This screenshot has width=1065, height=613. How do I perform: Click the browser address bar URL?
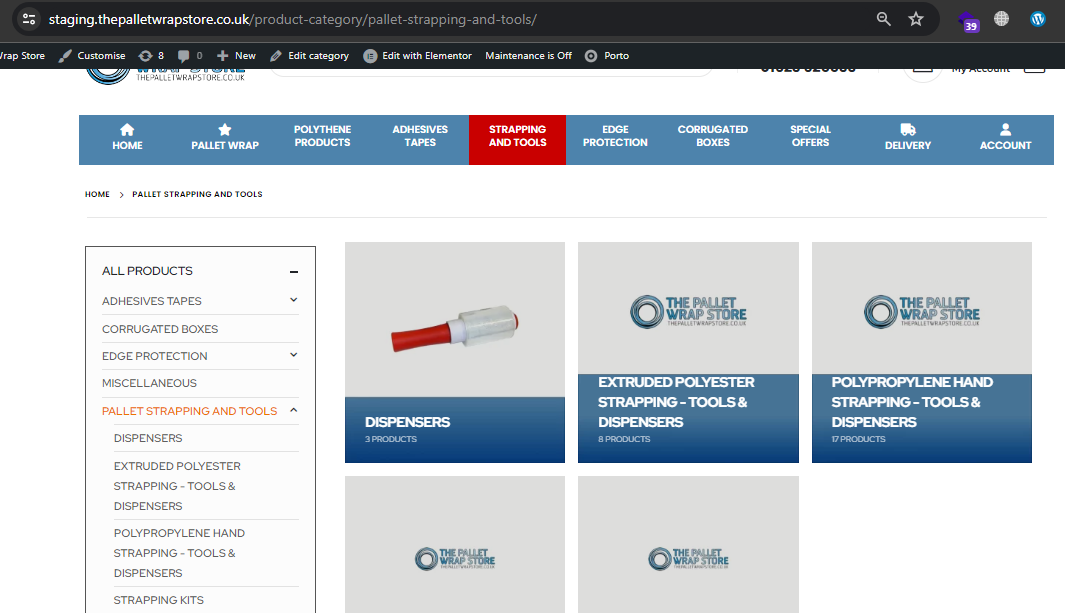click(x=292, y=19)
